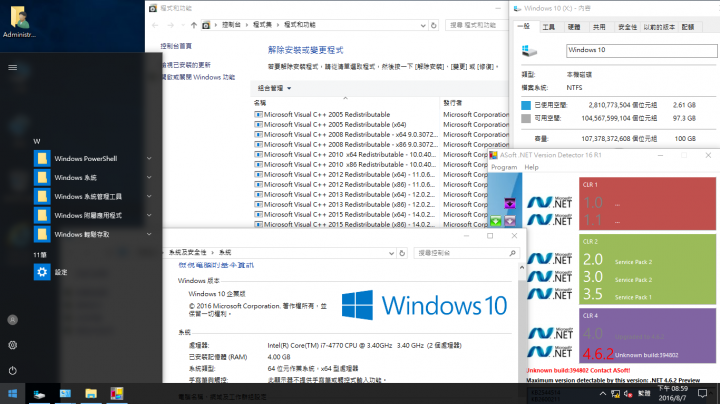
Task: Switch to the Control Panel taskbar icon
Action: point(65,393)
